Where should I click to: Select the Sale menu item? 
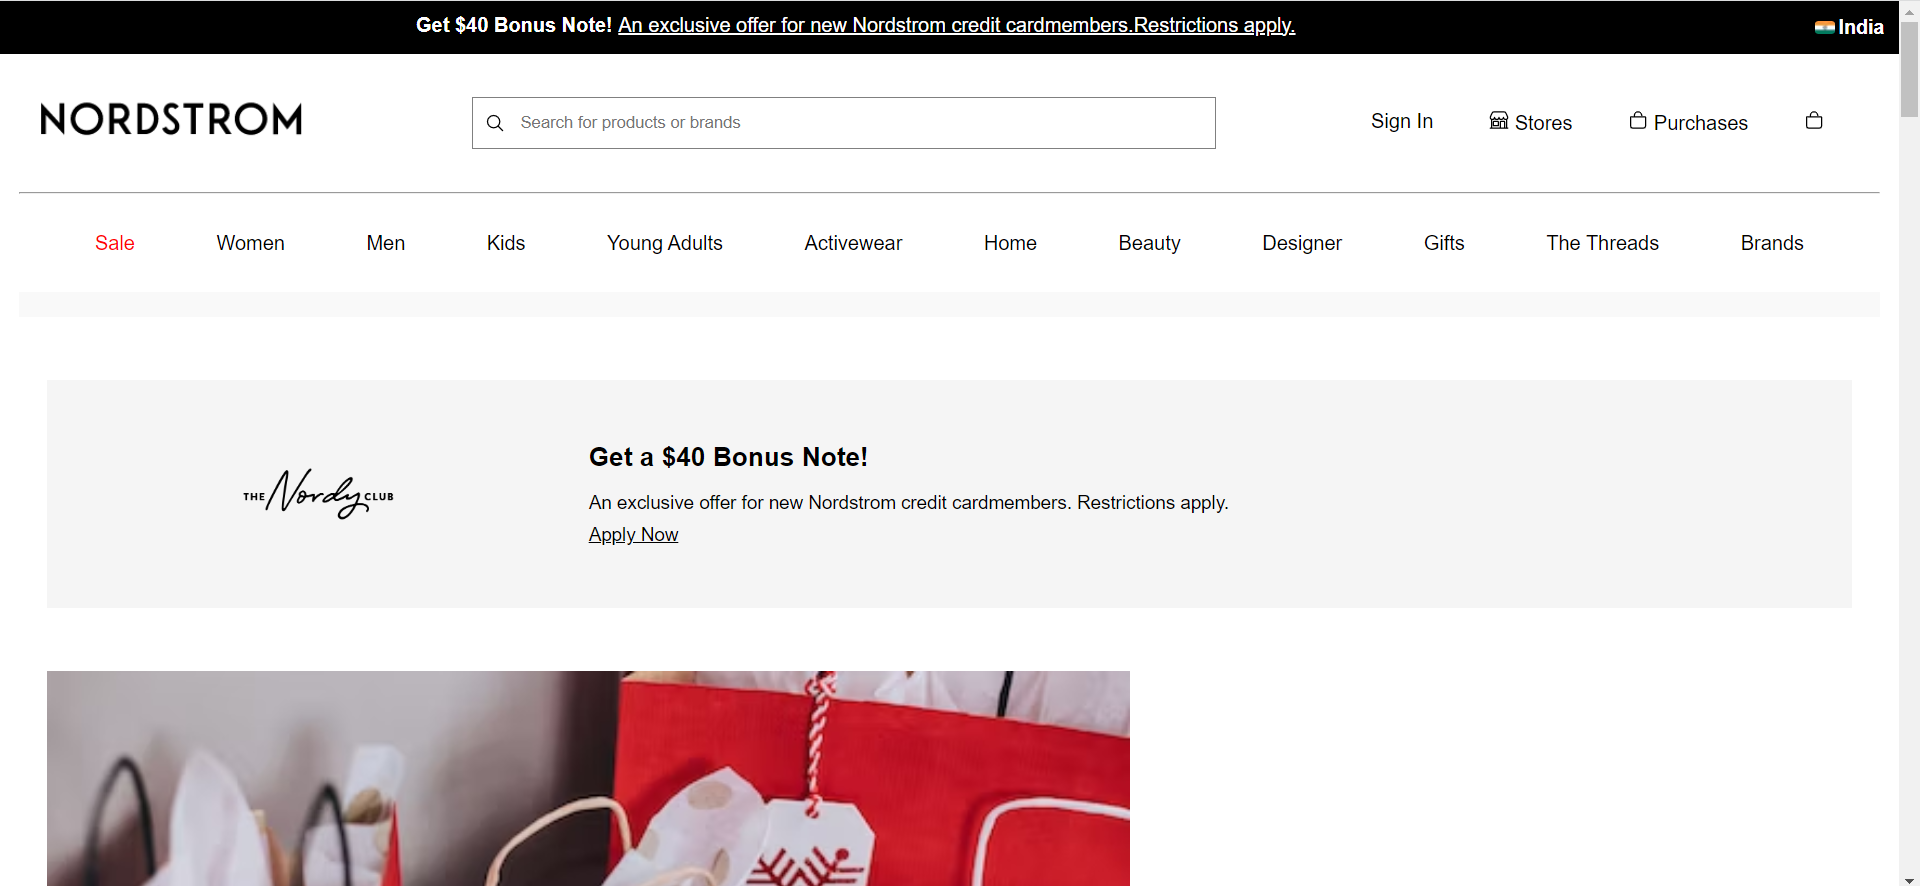click(x=115, y=243)
